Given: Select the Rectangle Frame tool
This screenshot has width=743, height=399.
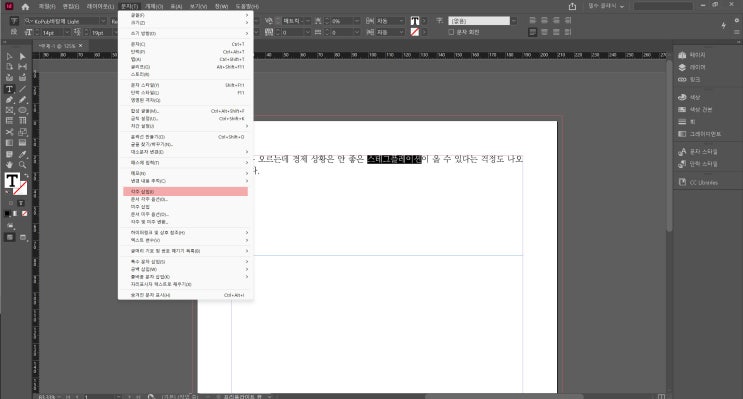Looking at the screenshot, I should coord(9,110).
